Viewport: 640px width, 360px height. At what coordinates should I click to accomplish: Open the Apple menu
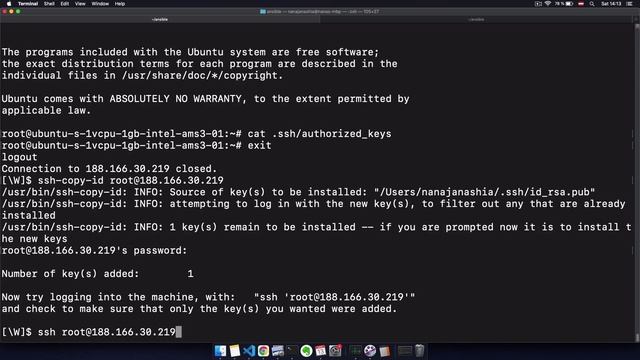(9, 4)
